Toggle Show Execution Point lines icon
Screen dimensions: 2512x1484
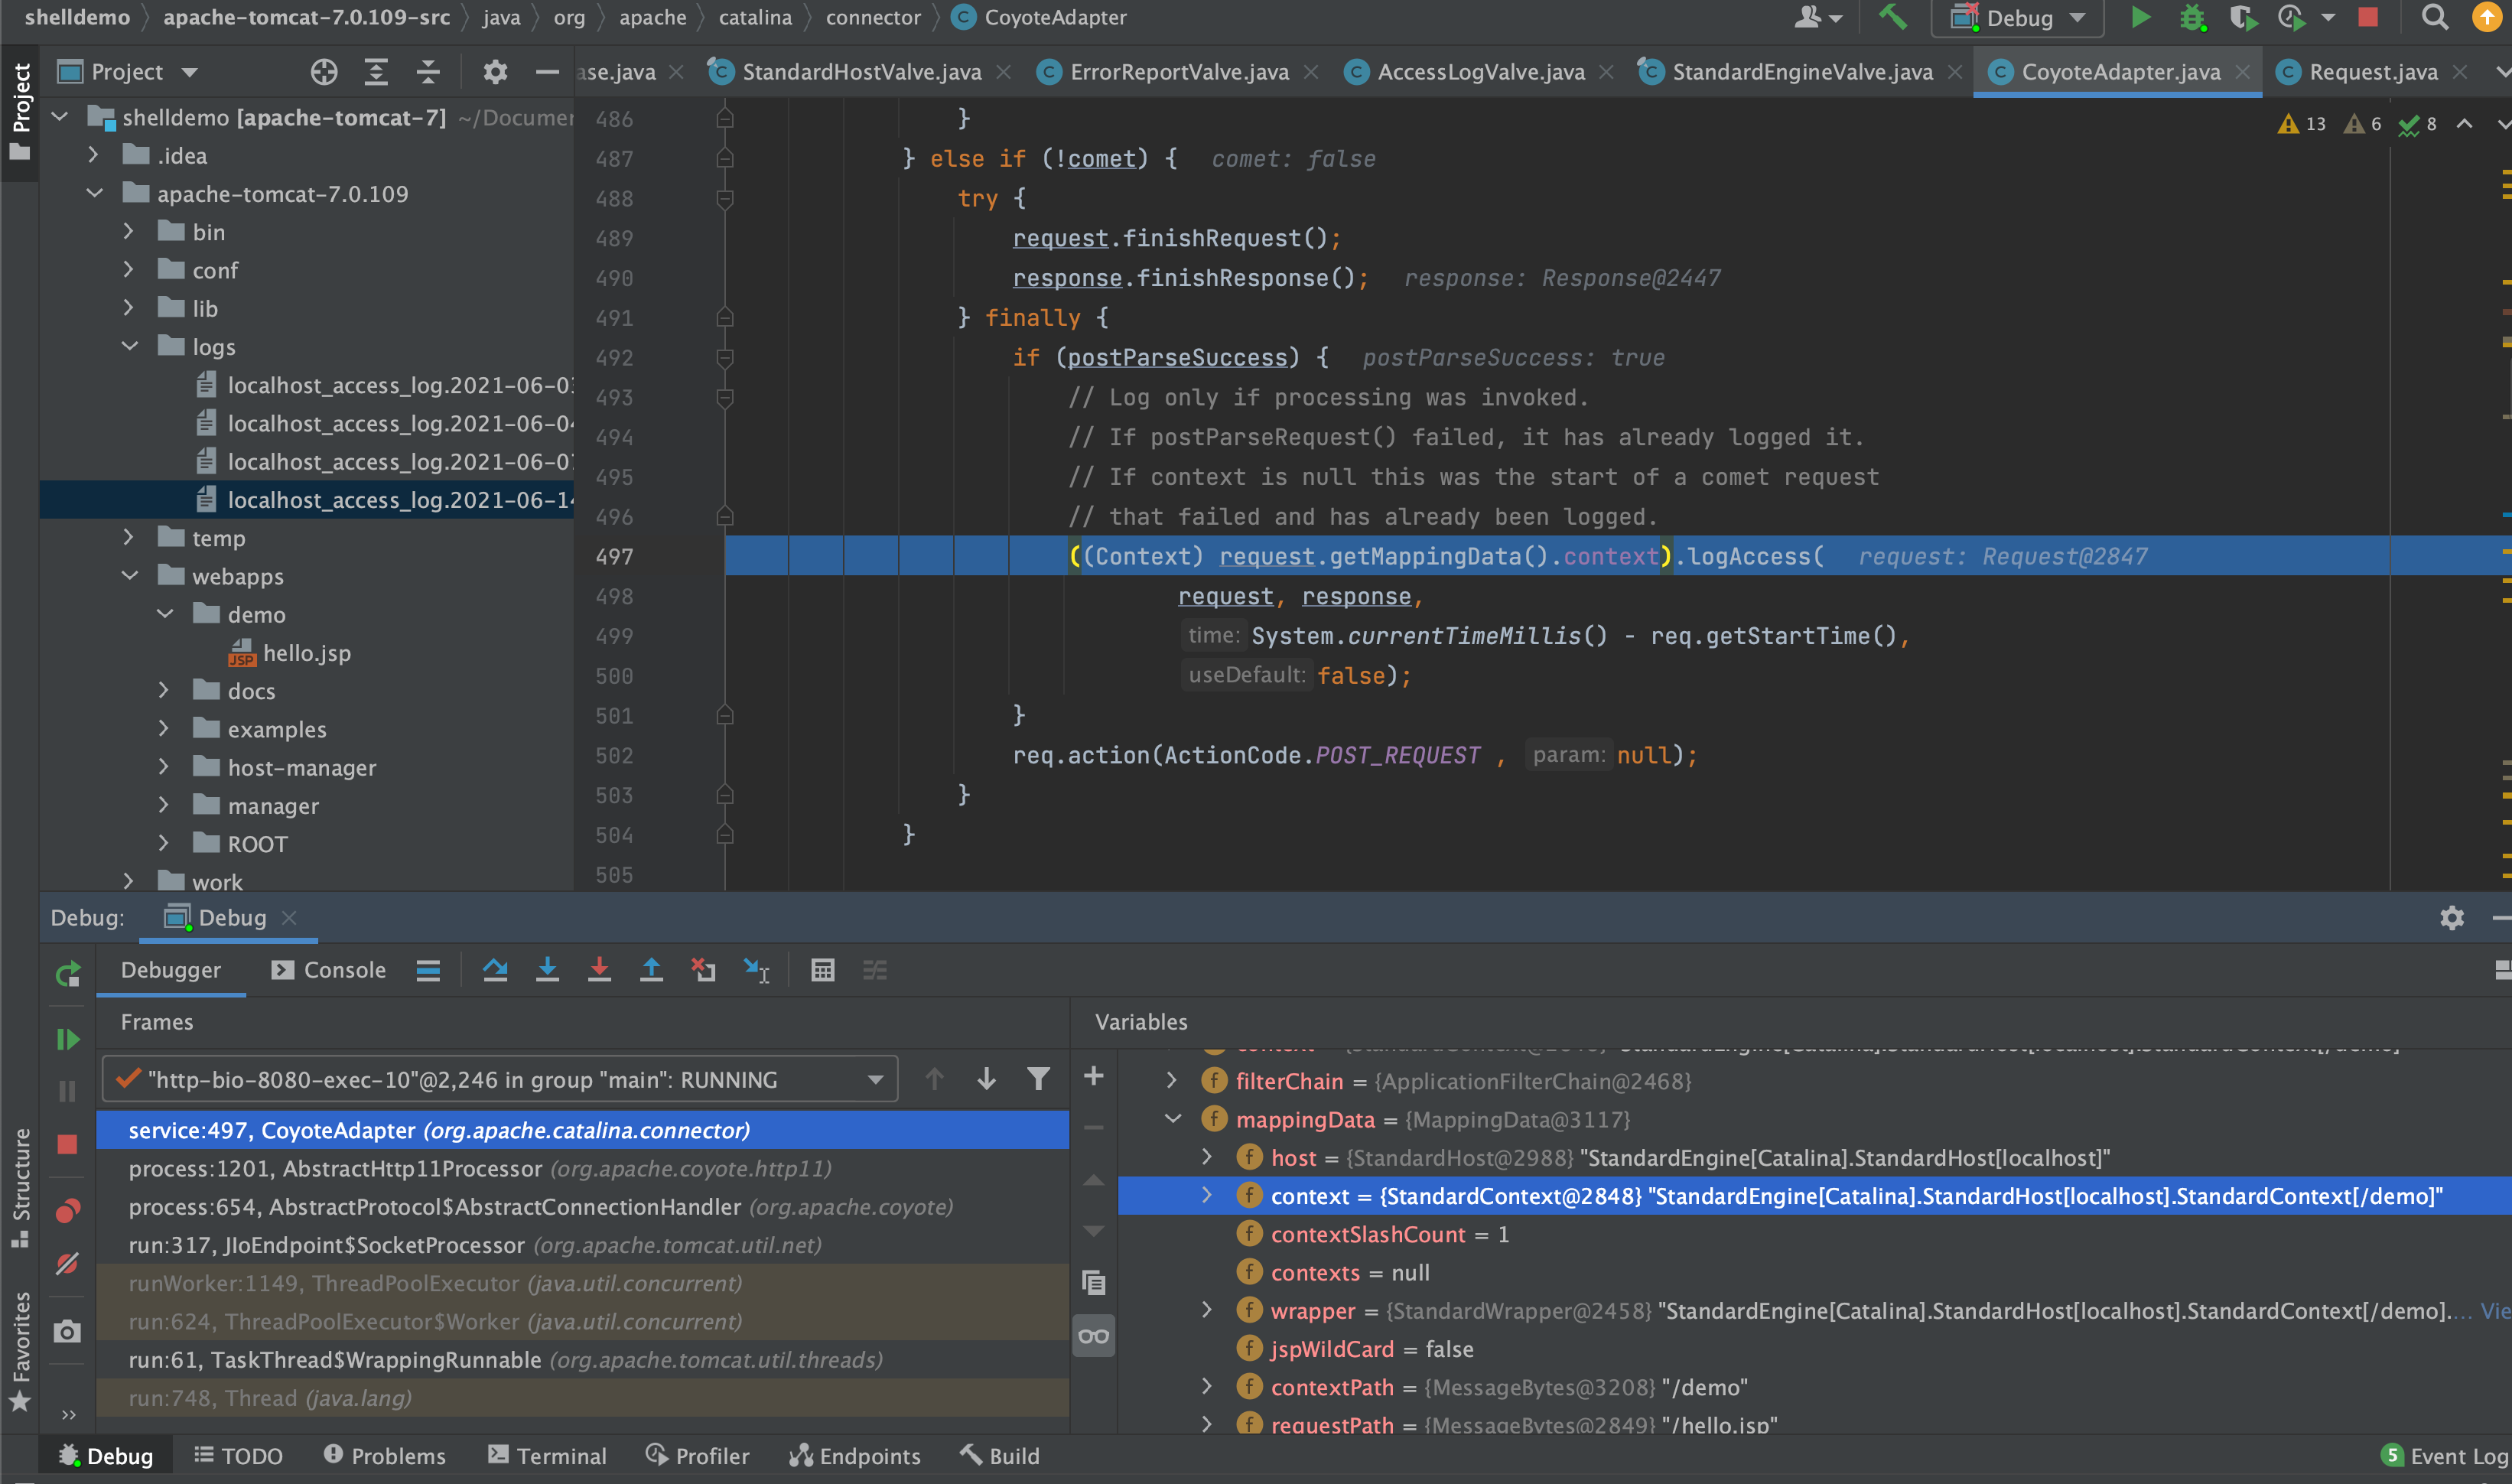pos(428,970)
